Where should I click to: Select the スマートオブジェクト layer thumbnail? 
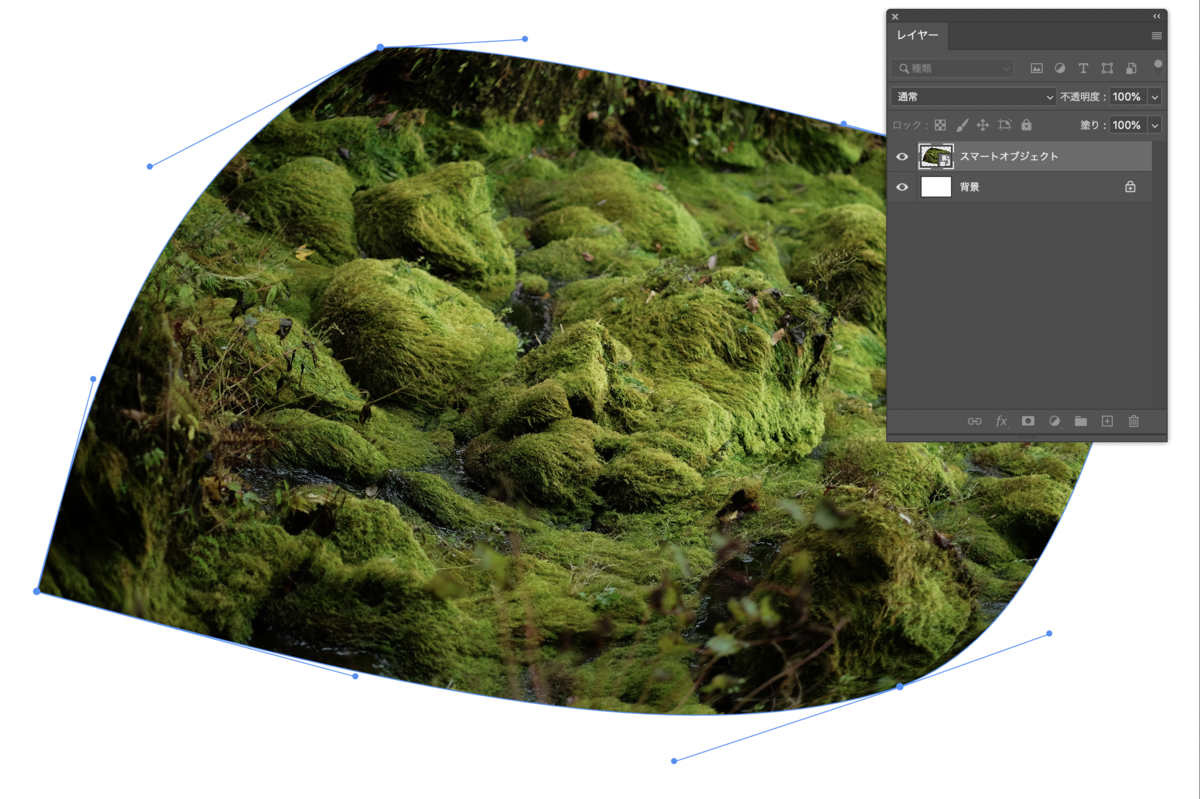[x=936, y=156]
